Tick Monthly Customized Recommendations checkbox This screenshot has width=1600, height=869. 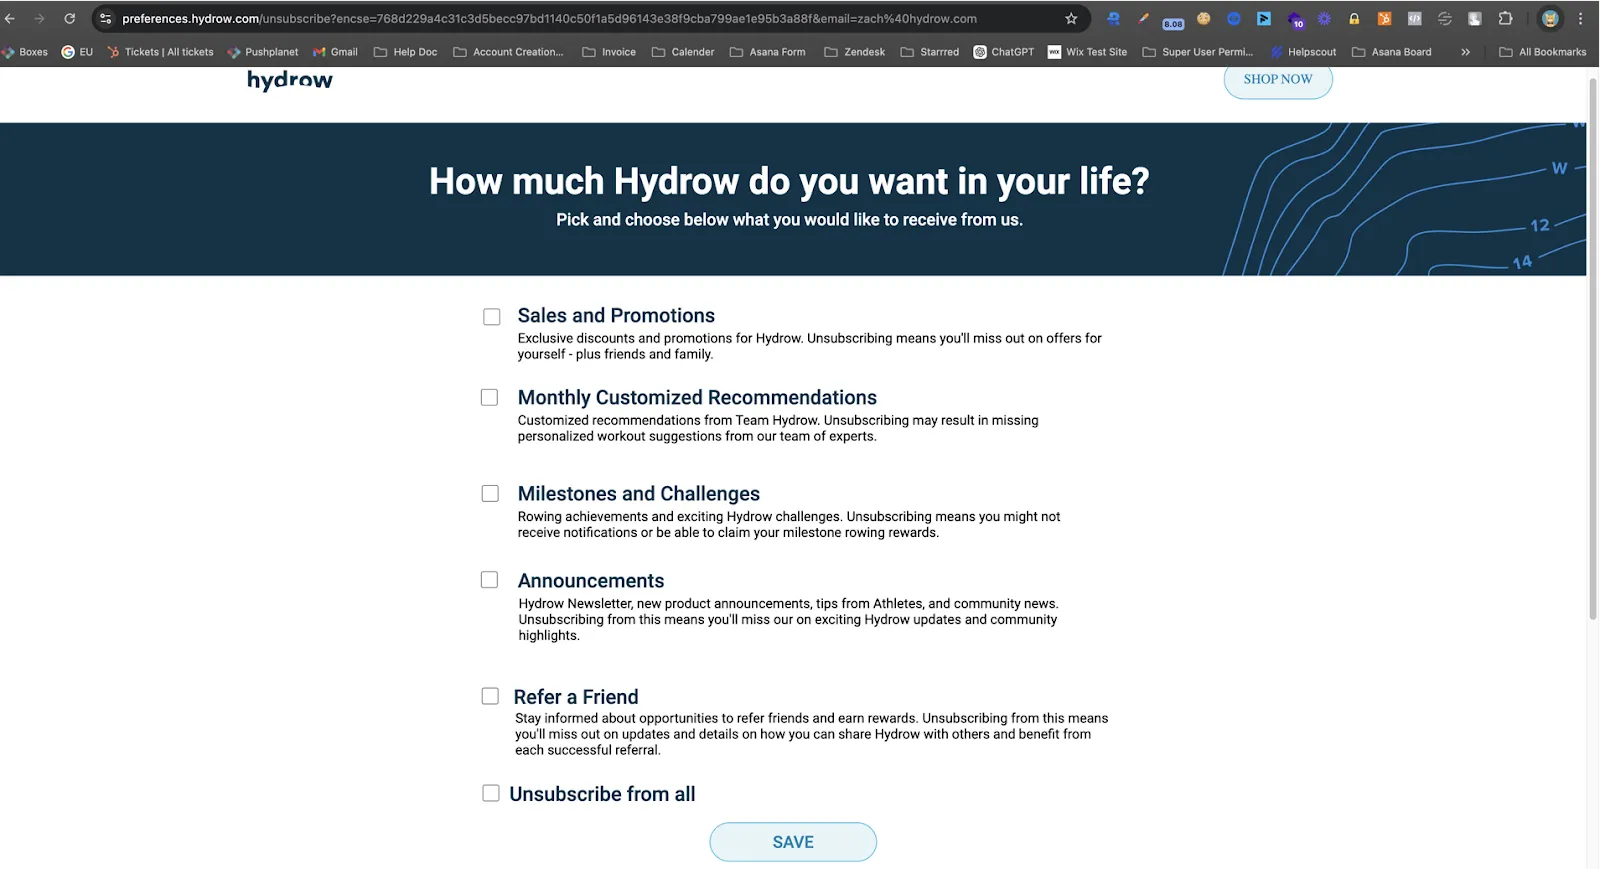pos(489,398)
